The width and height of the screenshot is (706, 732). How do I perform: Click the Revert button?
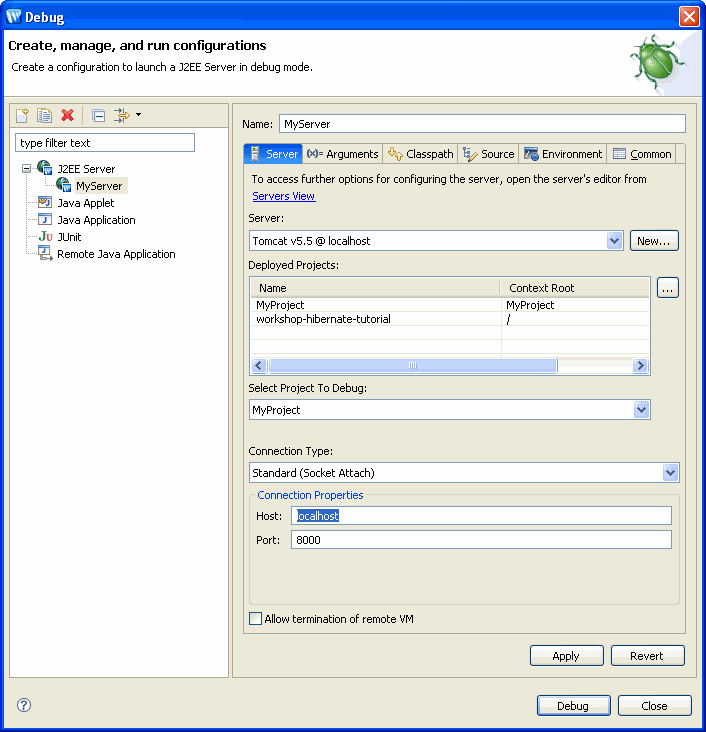pos(647,656)
